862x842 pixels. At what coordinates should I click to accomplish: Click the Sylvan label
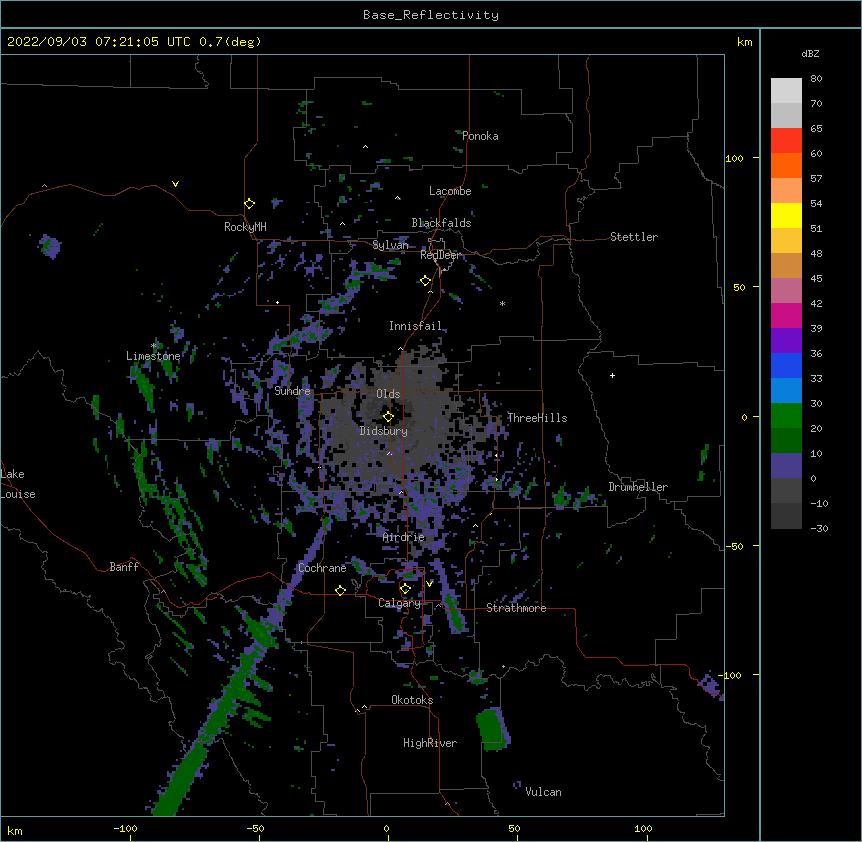[390, 245]
